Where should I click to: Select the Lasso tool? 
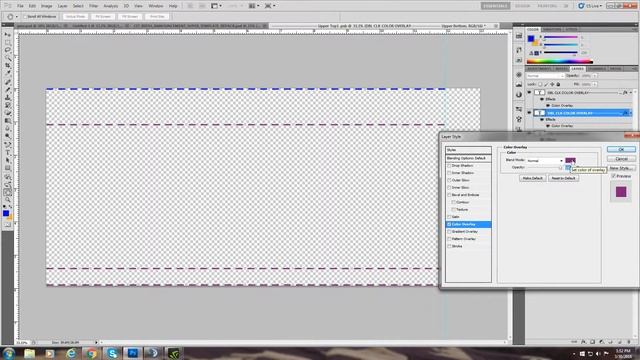[8, 50]
